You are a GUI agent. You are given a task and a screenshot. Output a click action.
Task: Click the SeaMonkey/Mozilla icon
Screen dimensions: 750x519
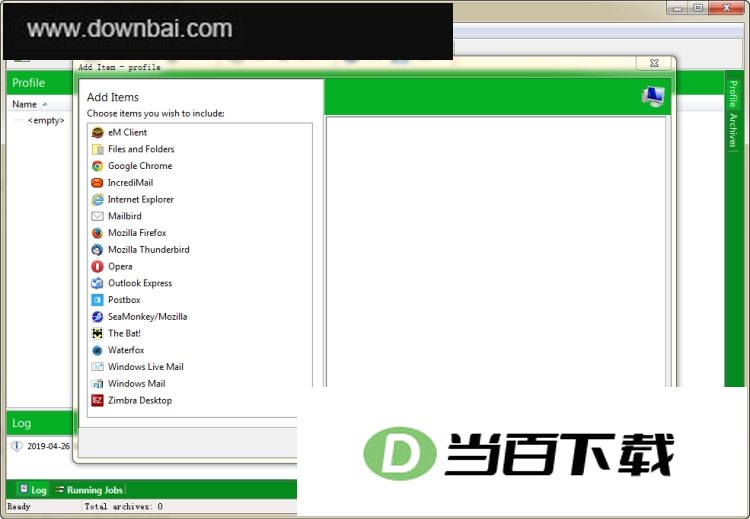(x=98, y=317)
